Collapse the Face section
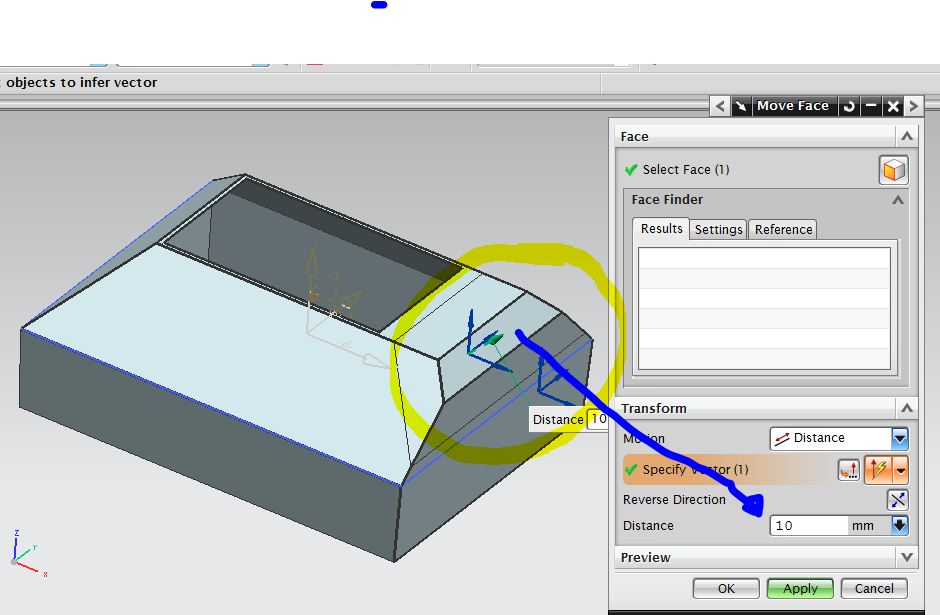 coord(906,136)
